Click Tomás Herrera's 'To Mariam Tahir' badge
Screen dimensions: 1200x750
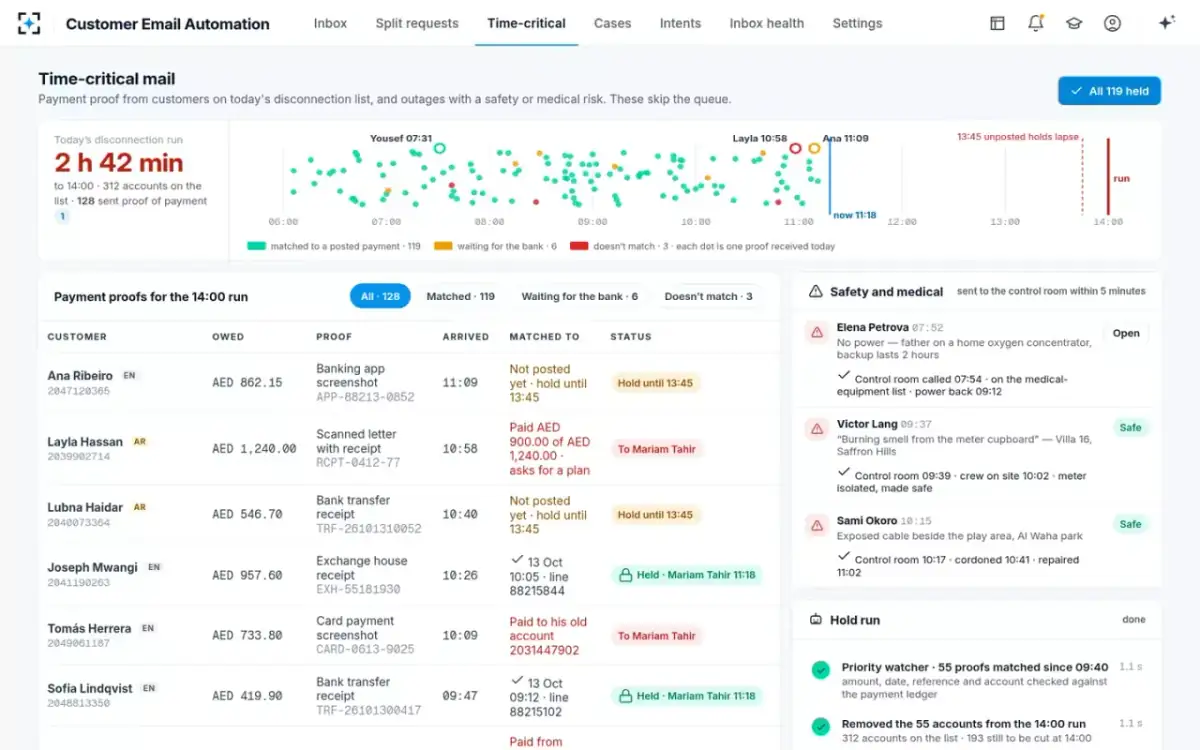click(x=656, y=636)
